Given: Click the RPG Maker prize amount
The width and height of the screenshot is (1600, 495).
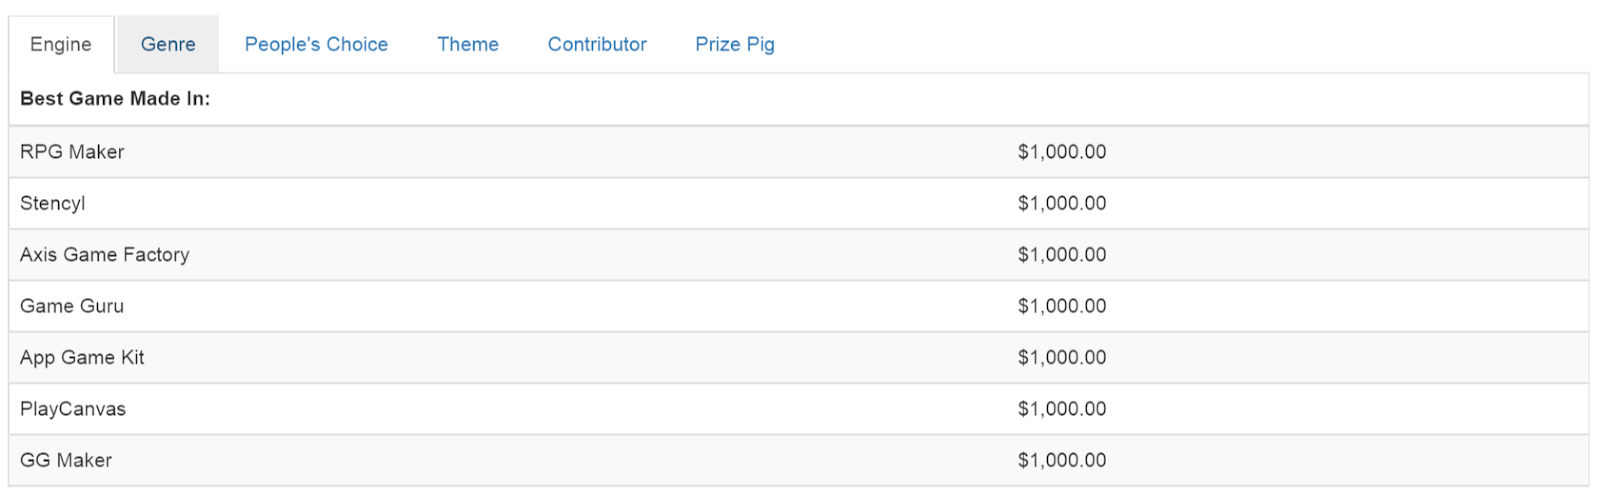Looking at the screenshot, I should coord(1062,152).
